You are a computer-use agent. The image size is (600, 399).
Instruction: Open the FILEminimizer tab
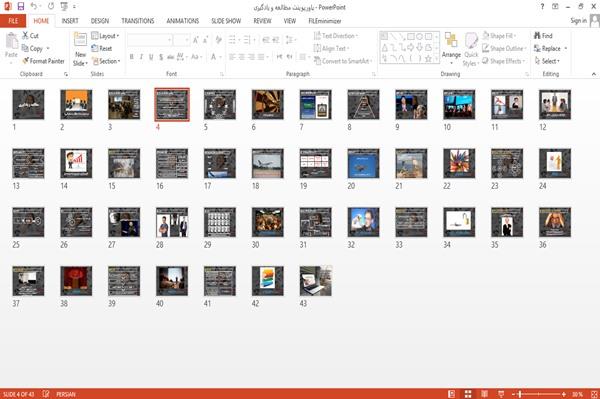coord(325,21)
